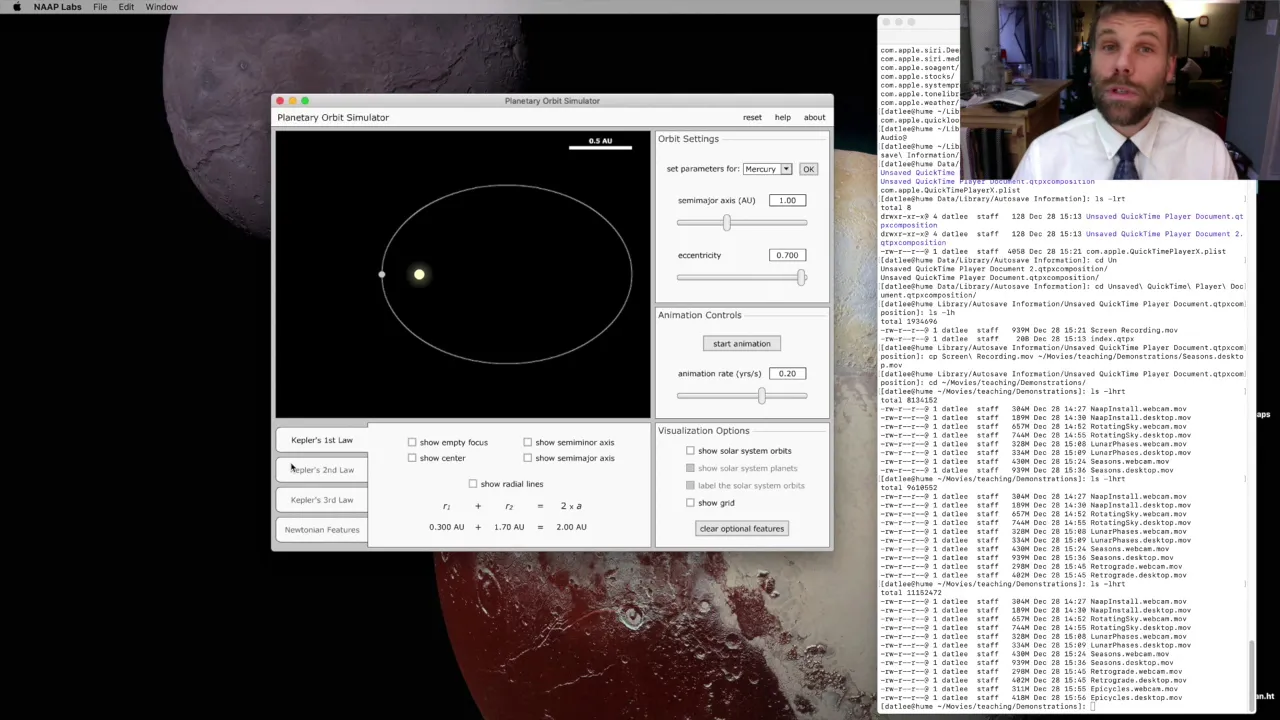This screenshot has width=1280, height=720.
Task: Select the Kepler's 1st Law tab
Action: 322,440
